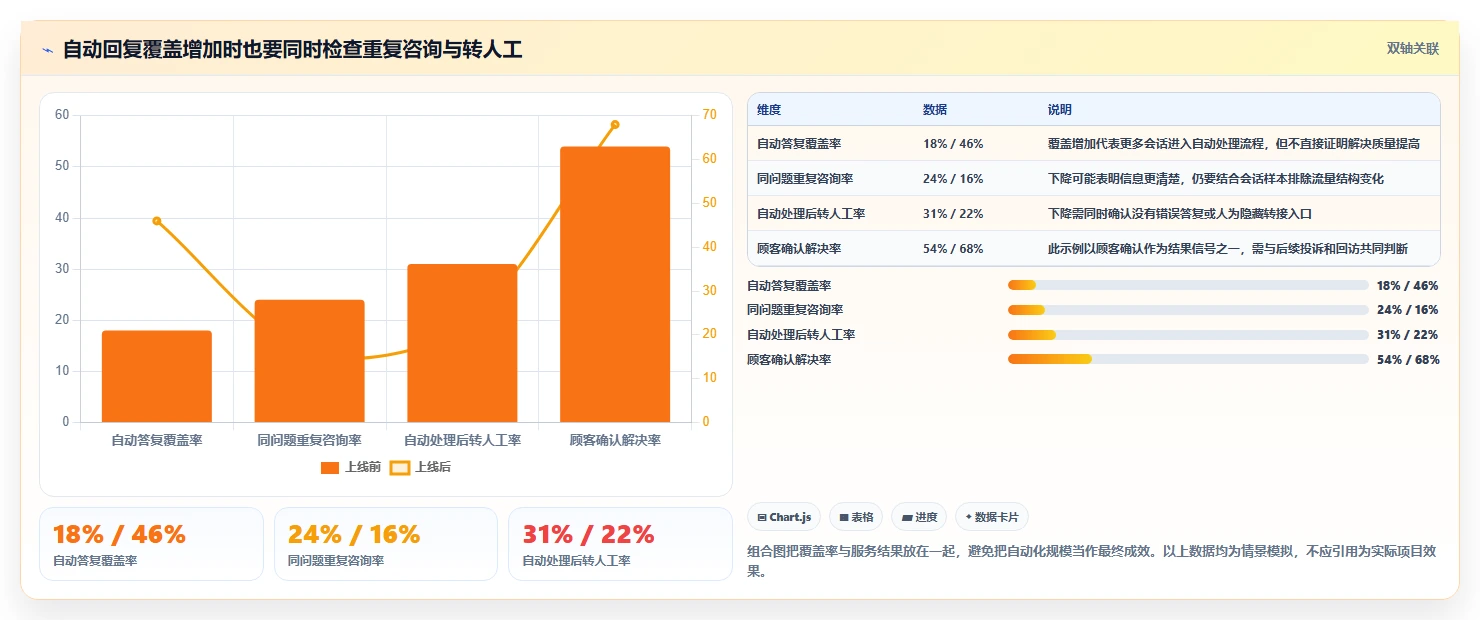
Task: Click 24% / 16% value beside progress bar
Action: click(1408, 310)
